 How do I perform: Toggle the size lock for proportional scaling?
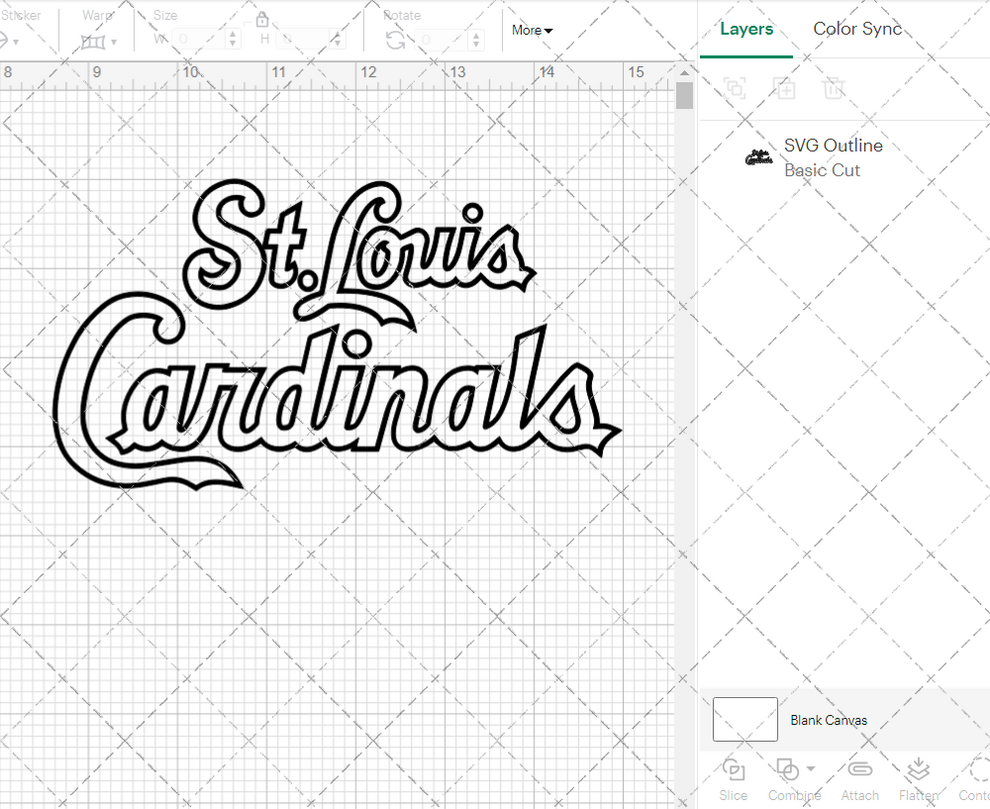point(262,18)
